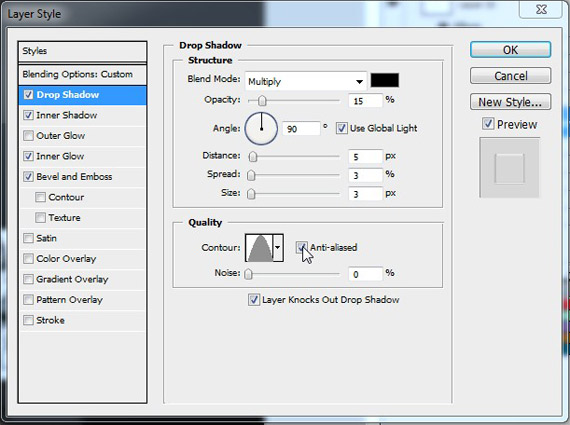Click the angle dial control
570x425 pixels.
[261, 129]
